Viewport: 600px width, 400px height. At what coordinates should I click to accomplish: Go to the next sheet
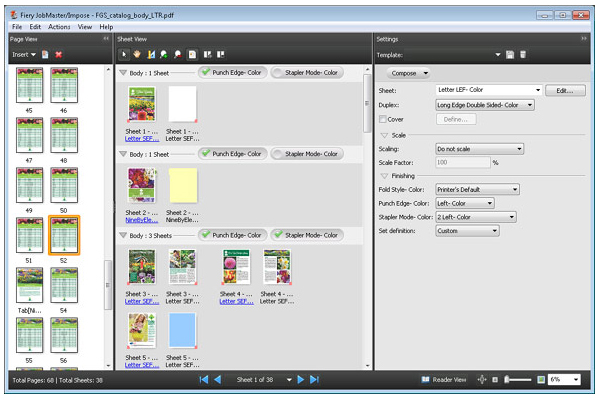301,380
